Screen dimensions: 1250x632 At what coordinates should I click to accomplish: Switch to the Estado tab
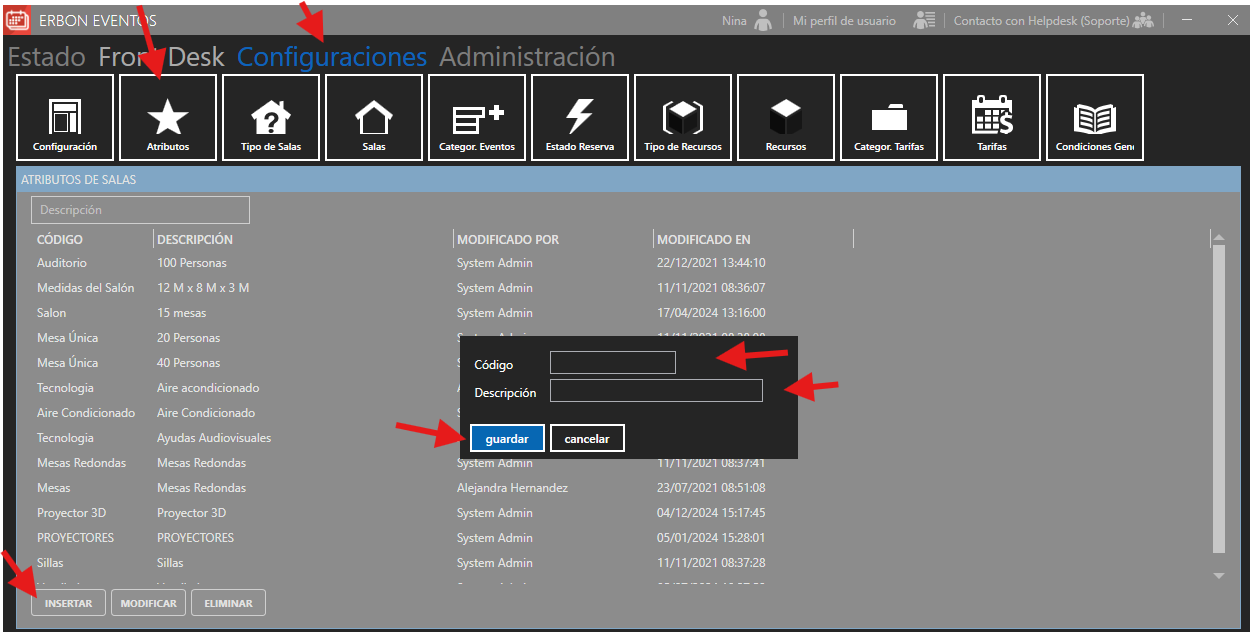(x=46, y=57)
